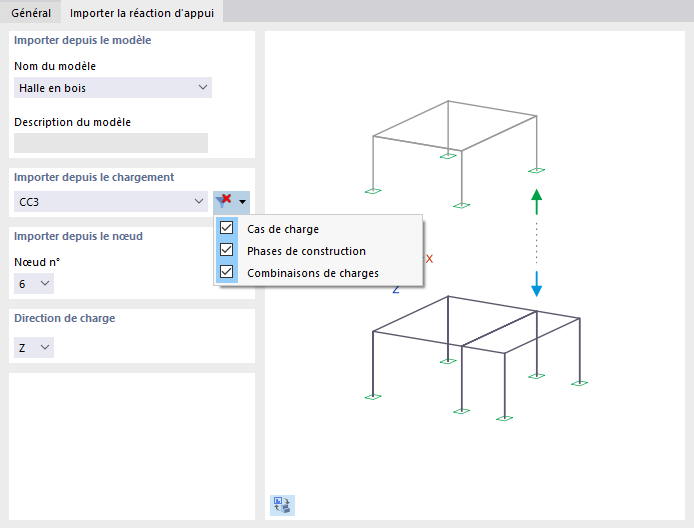Click the Importer depuis le nœud heading
Image resolution: width=694 pixels, height=528 pixels.
pos(78,236)
